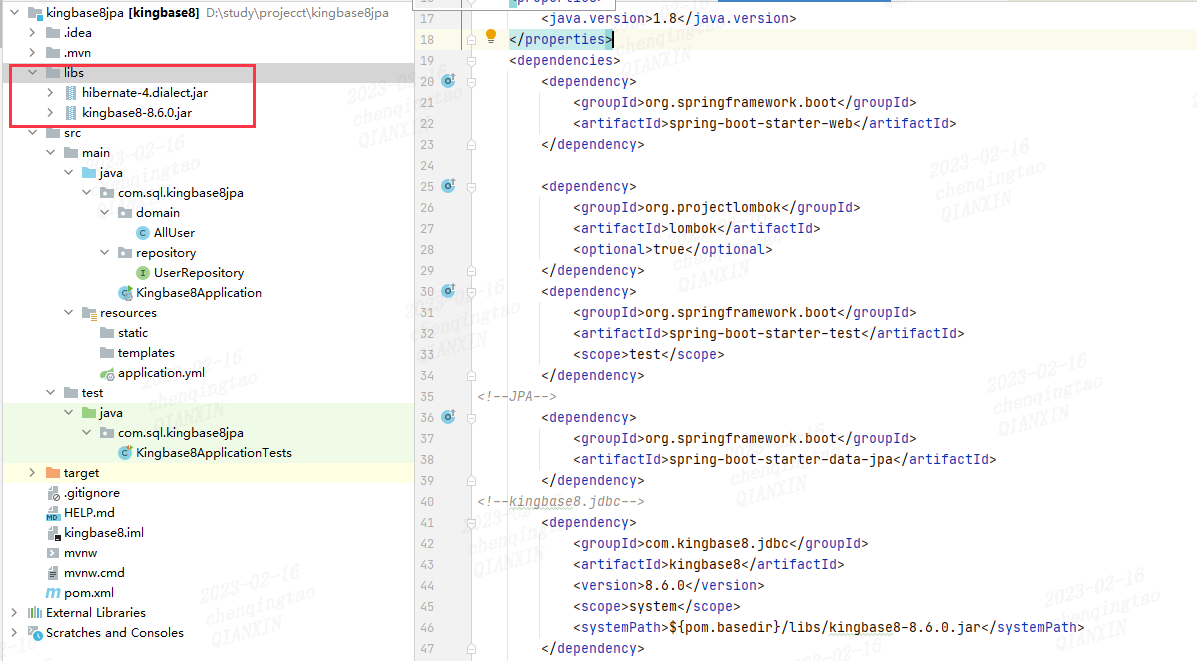The image size is (1197, 661).
Task: Click the AllUser class icon
Action: tap(143, 233)
